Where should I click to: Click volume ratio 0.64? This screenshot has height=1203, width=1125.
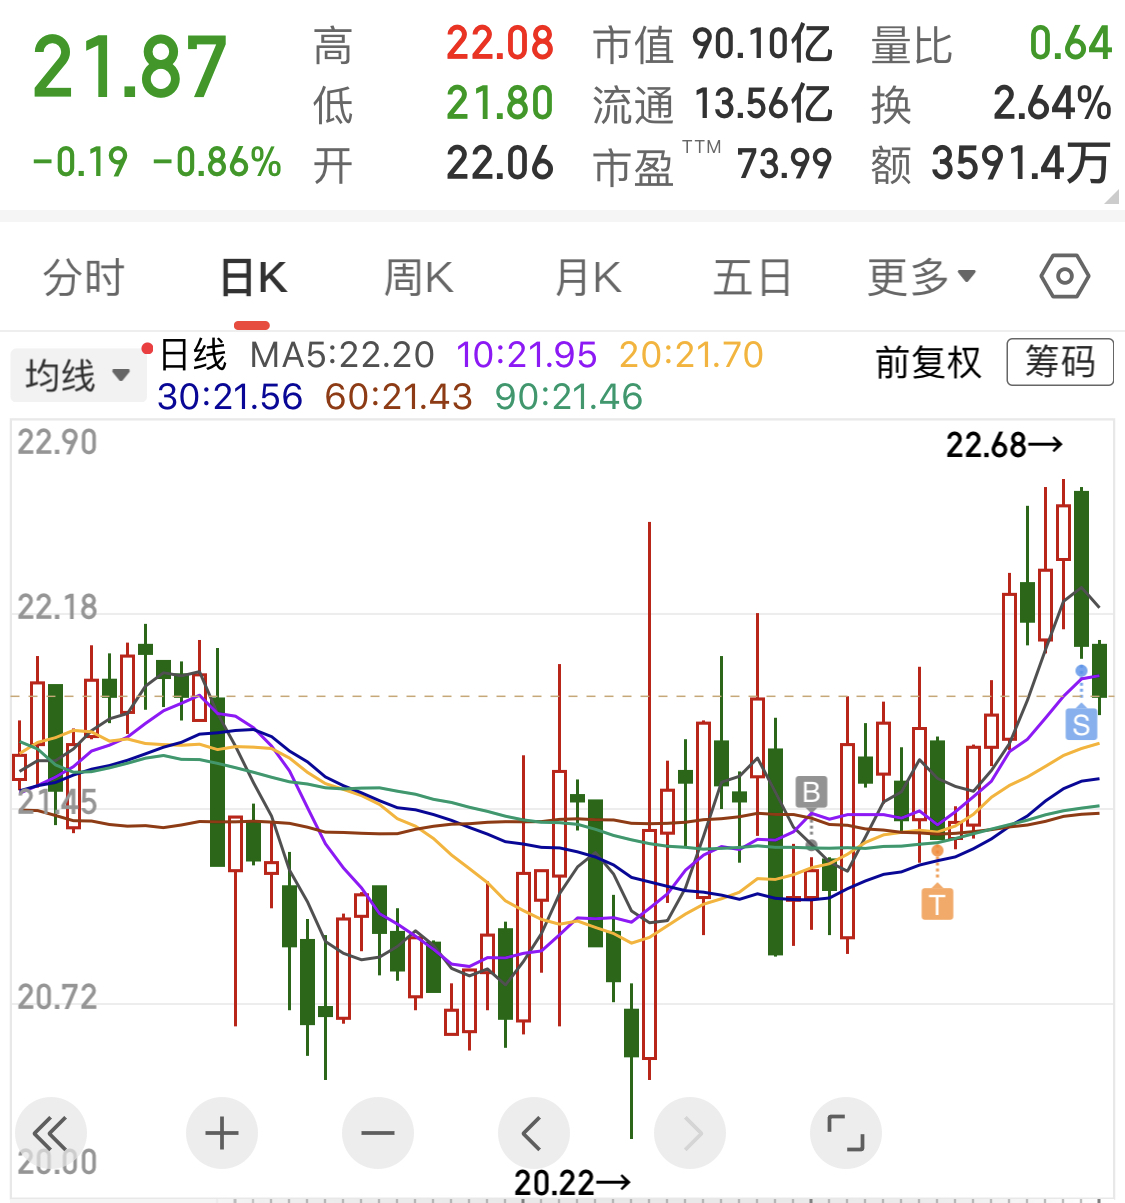point(1070,44)
